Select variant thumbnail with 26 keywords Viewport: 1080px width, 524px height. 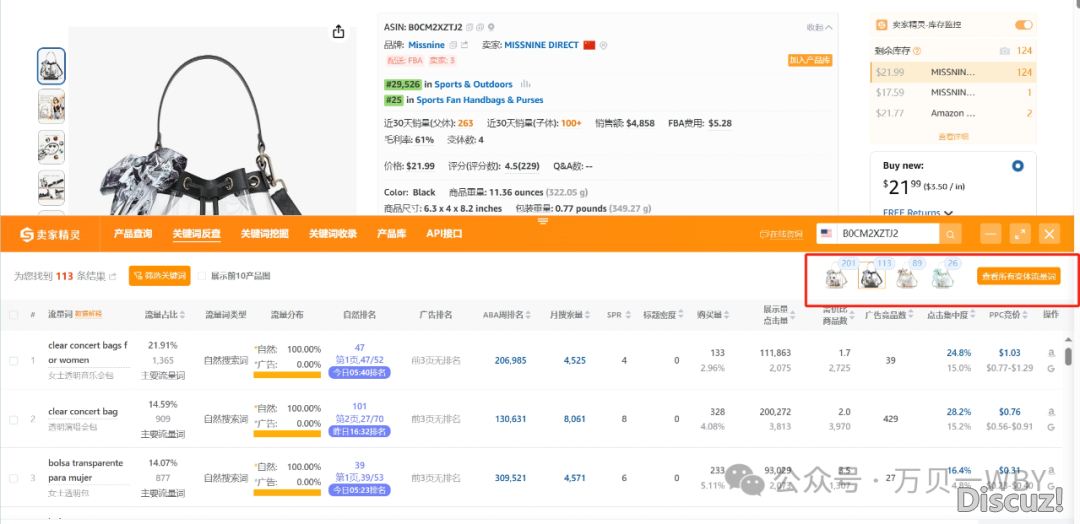tap(942, 277)
